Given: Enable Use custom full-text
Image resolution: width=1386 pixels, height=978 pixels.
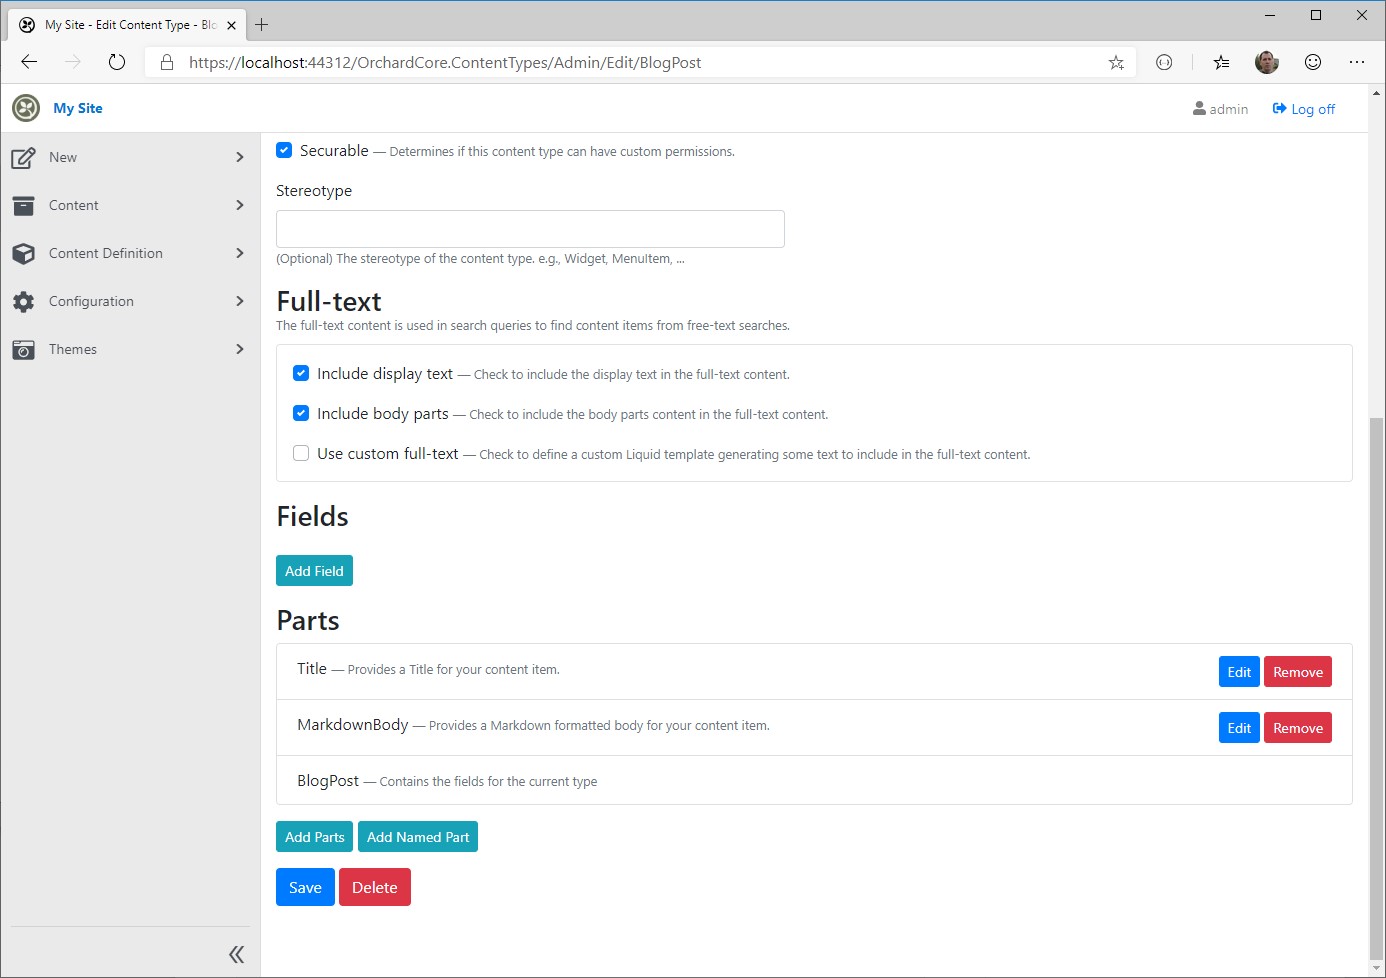Looking at the screenshot, I should 301,453.
